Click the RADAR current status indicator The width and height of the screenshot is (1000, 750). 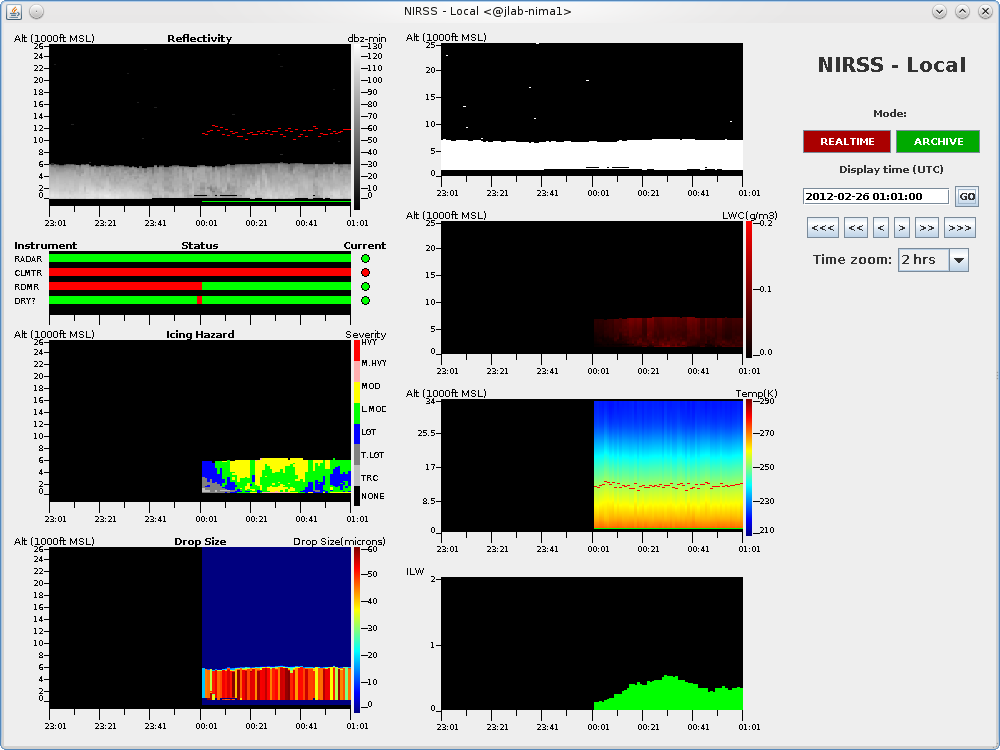click(365, 259)
